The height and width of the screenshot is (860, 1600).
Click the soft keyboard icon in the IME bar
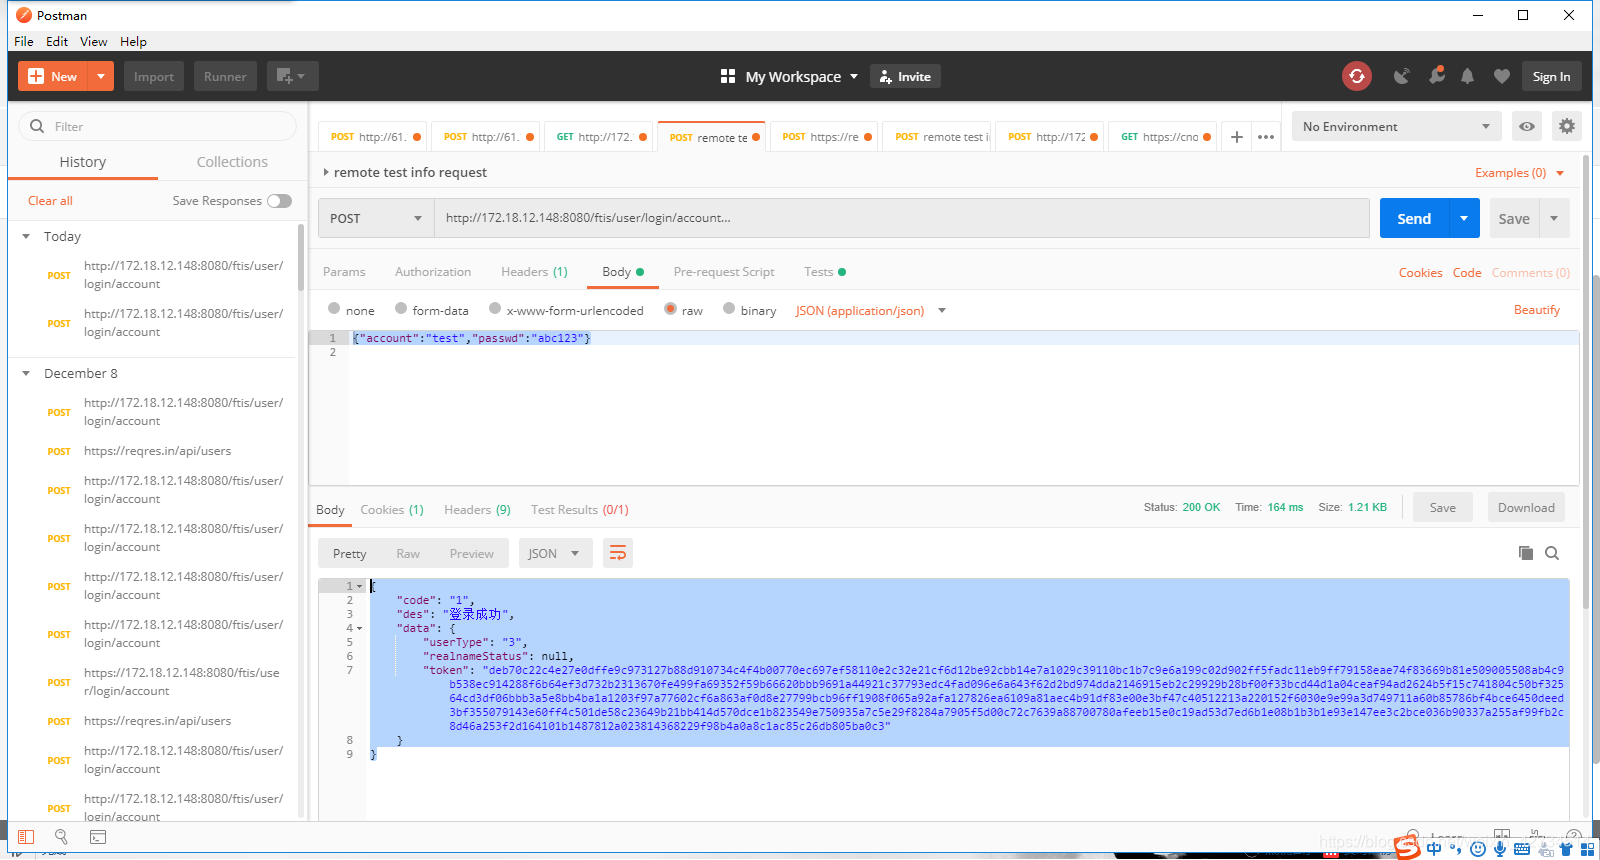tap(1521, 849)
